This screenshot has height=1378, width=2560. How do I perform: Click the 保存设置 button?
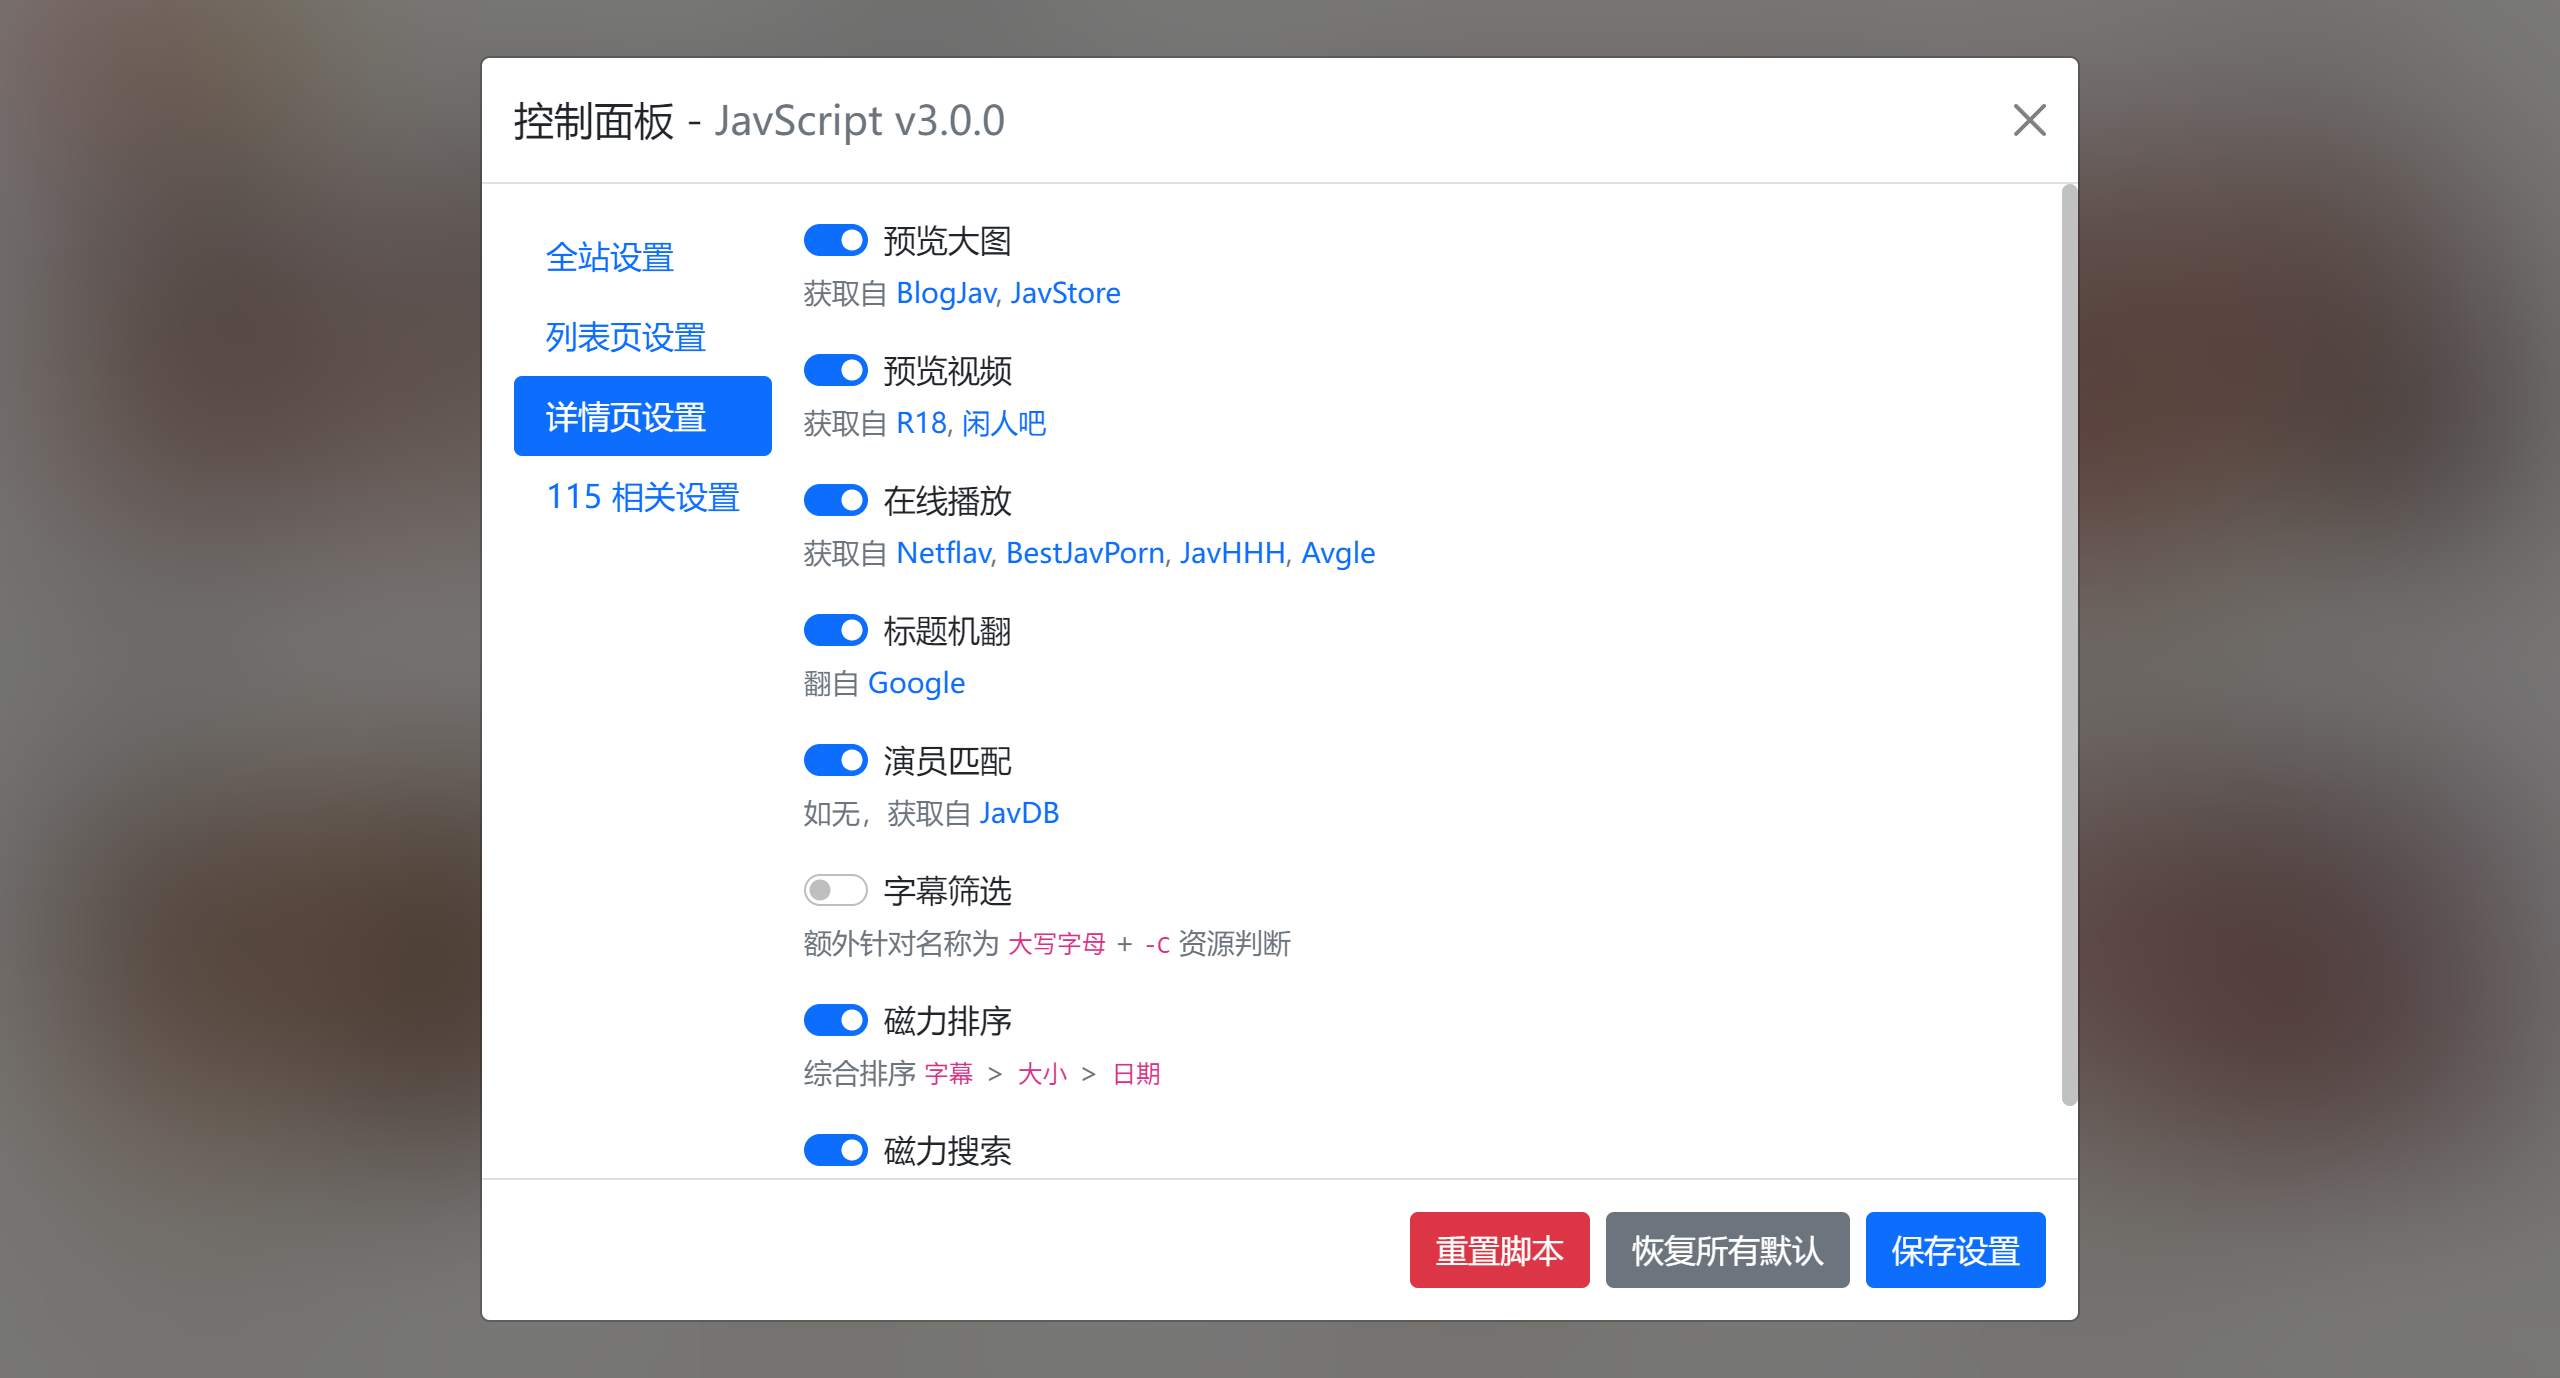[x=1955, y=1250]
